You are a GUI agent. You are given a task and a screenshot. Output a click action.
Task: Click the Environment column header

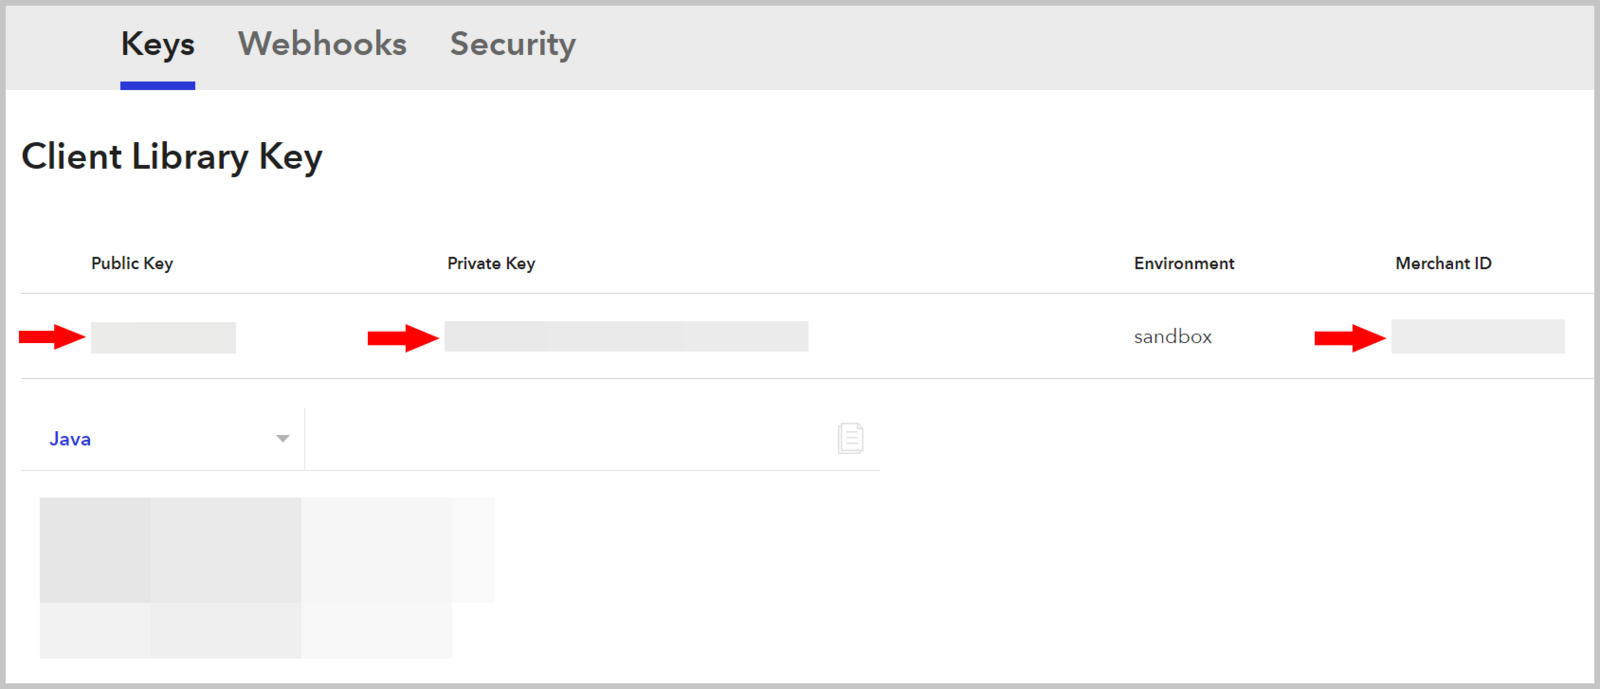[1184, 263]
